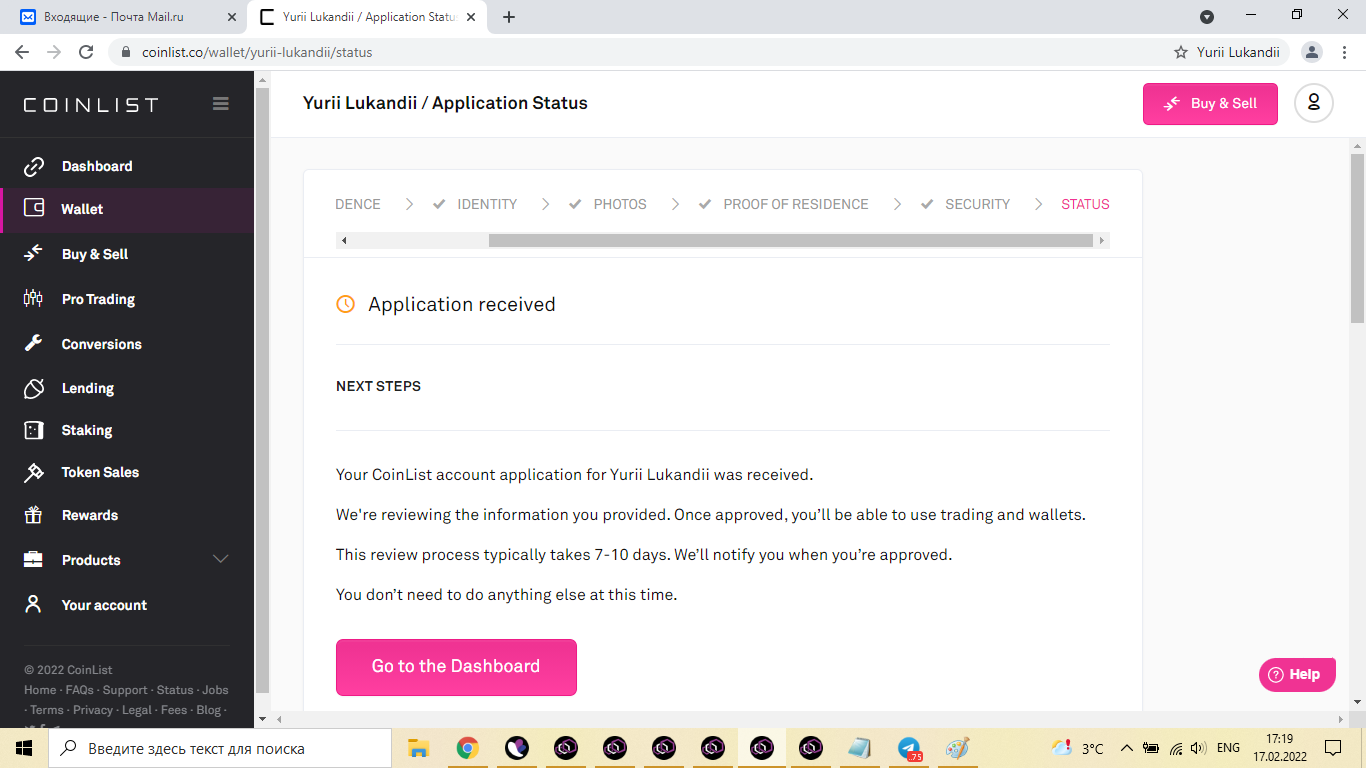Open the Chrome tab search dropdown arrow

[x=1207, y=16]
